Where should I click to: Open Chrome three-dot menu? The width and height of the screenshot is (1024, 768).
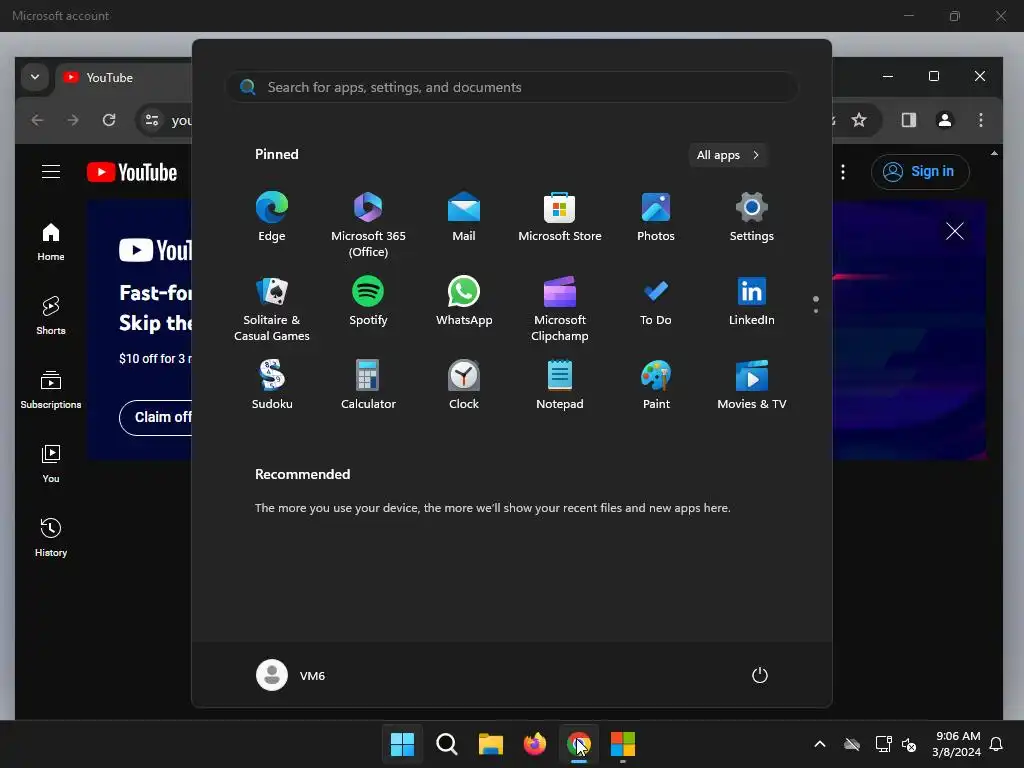(980, 120)
